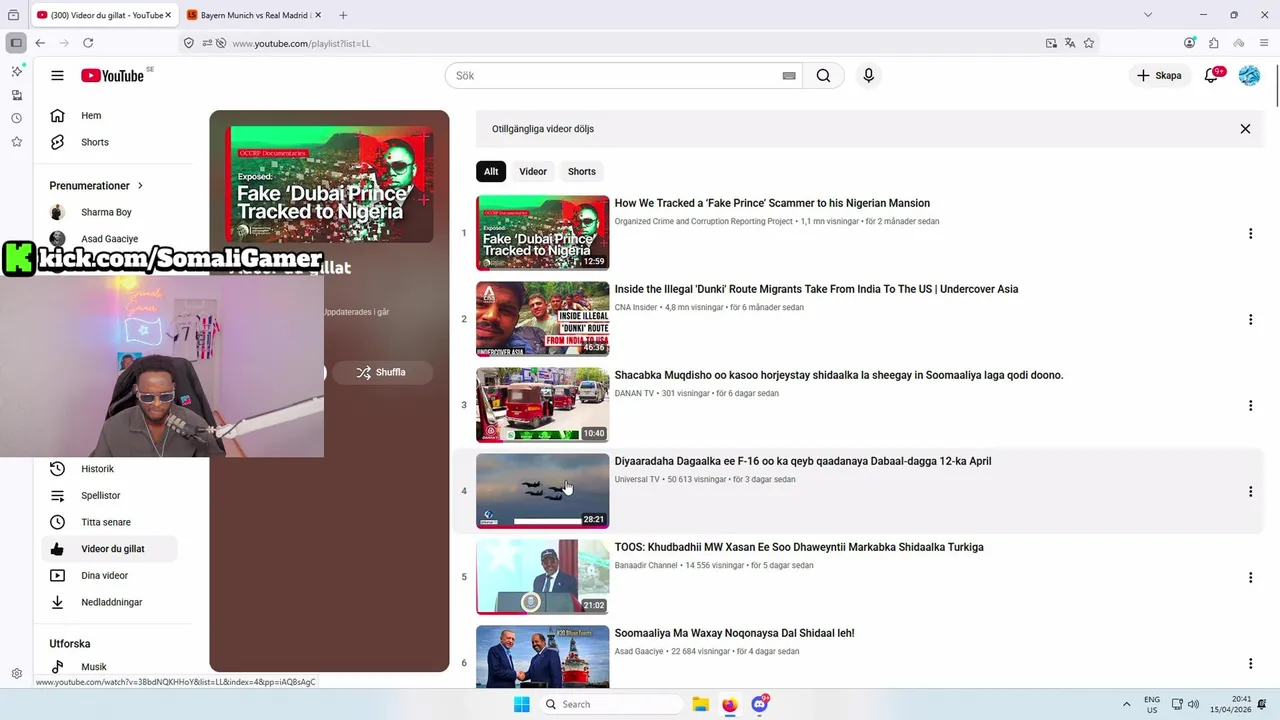Screen dimensions: 1280x720
Task: Open the on-screen keyboard icon in search box
Action: tap(789, 76)
